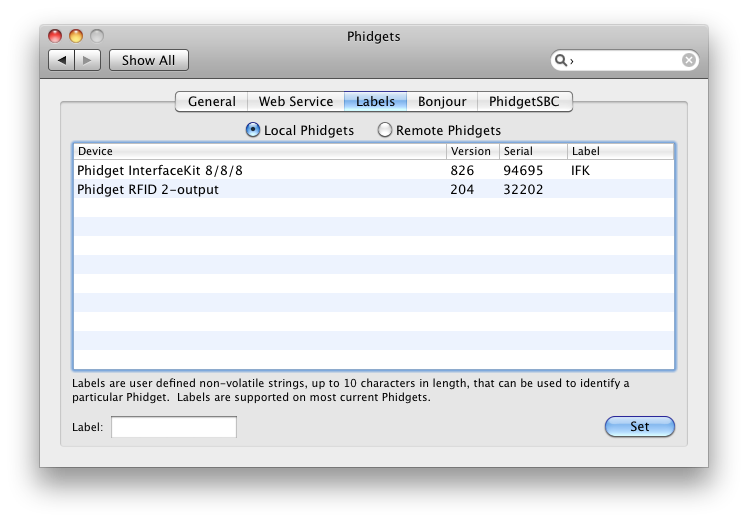Click version value 826
748x522 pixels.
pyautogui.click(x=462, y=170)
